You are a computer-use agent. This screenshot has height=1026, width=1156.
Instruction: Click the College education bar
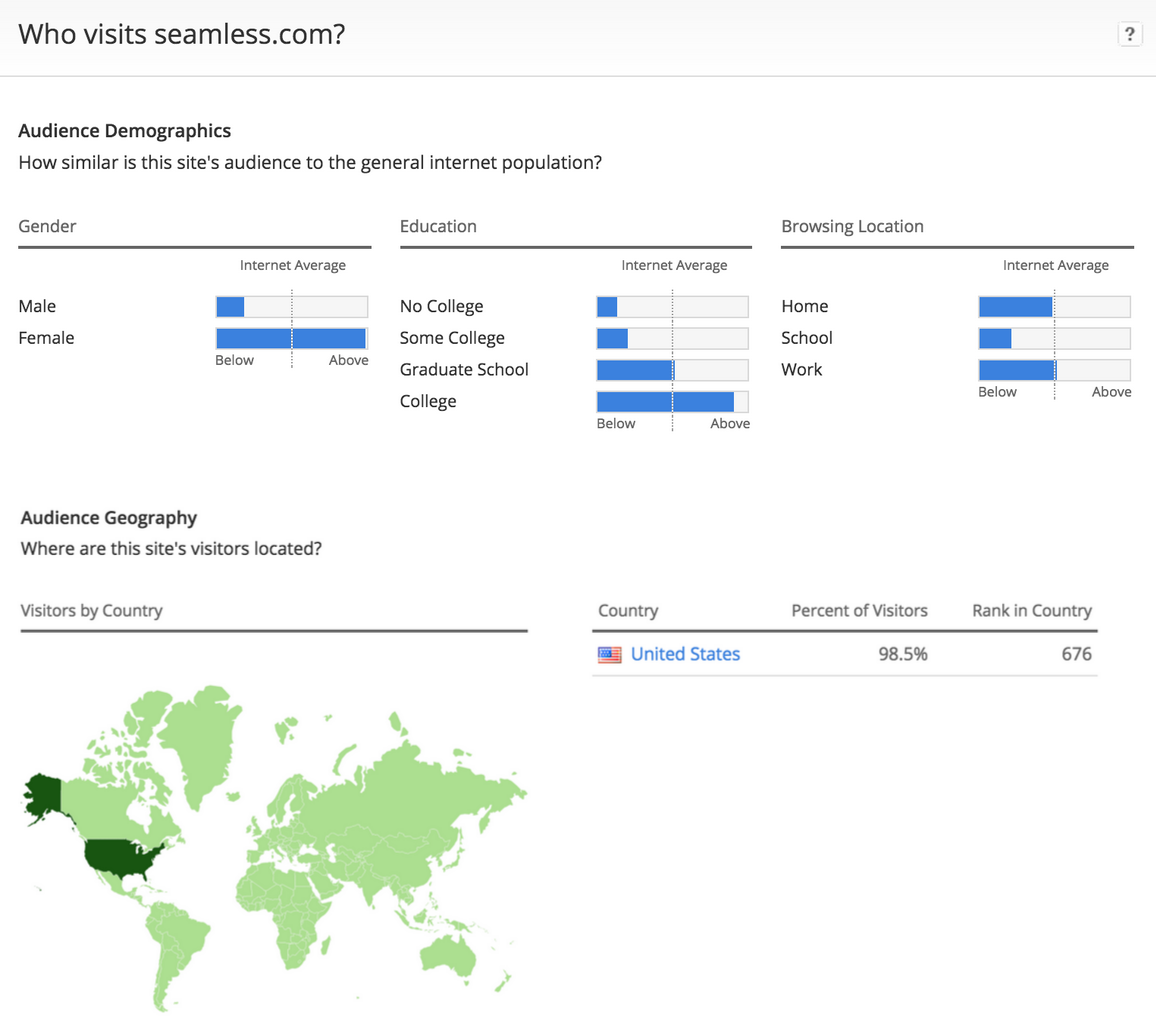pos(672,402)
